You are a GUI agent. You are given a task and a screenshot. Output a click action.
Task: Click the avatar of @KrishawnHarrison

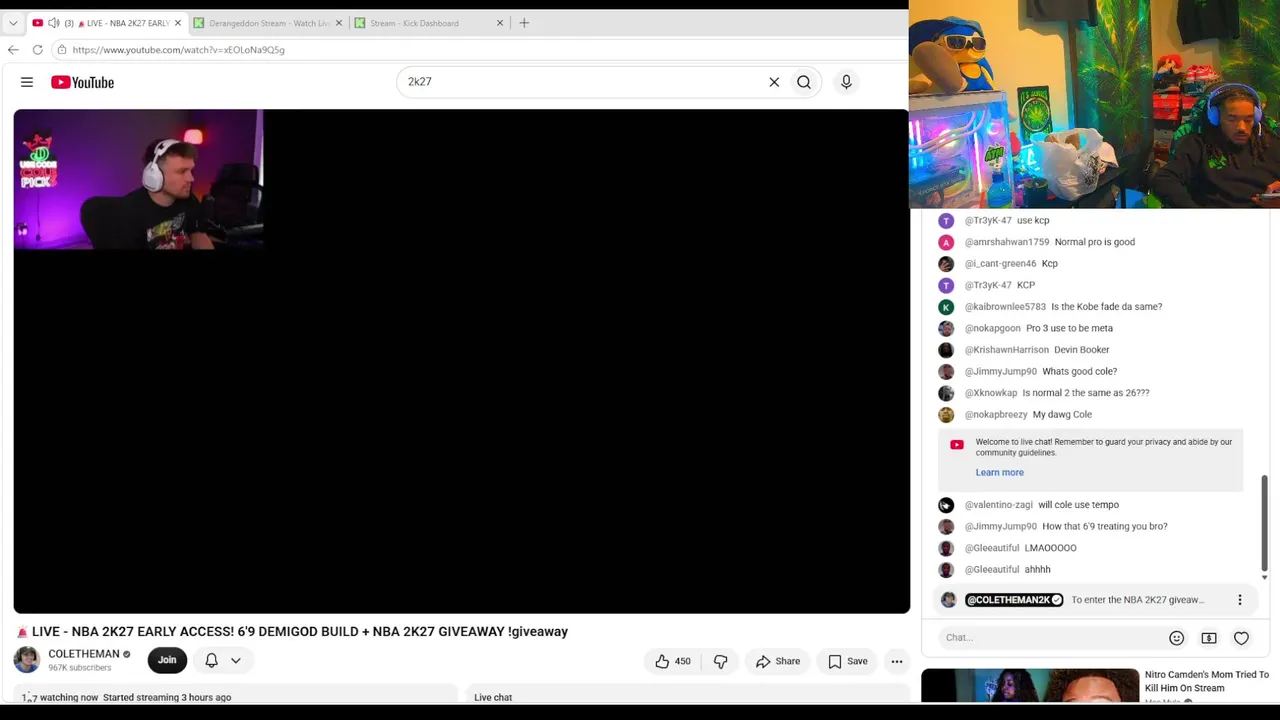tap(946, 350)
